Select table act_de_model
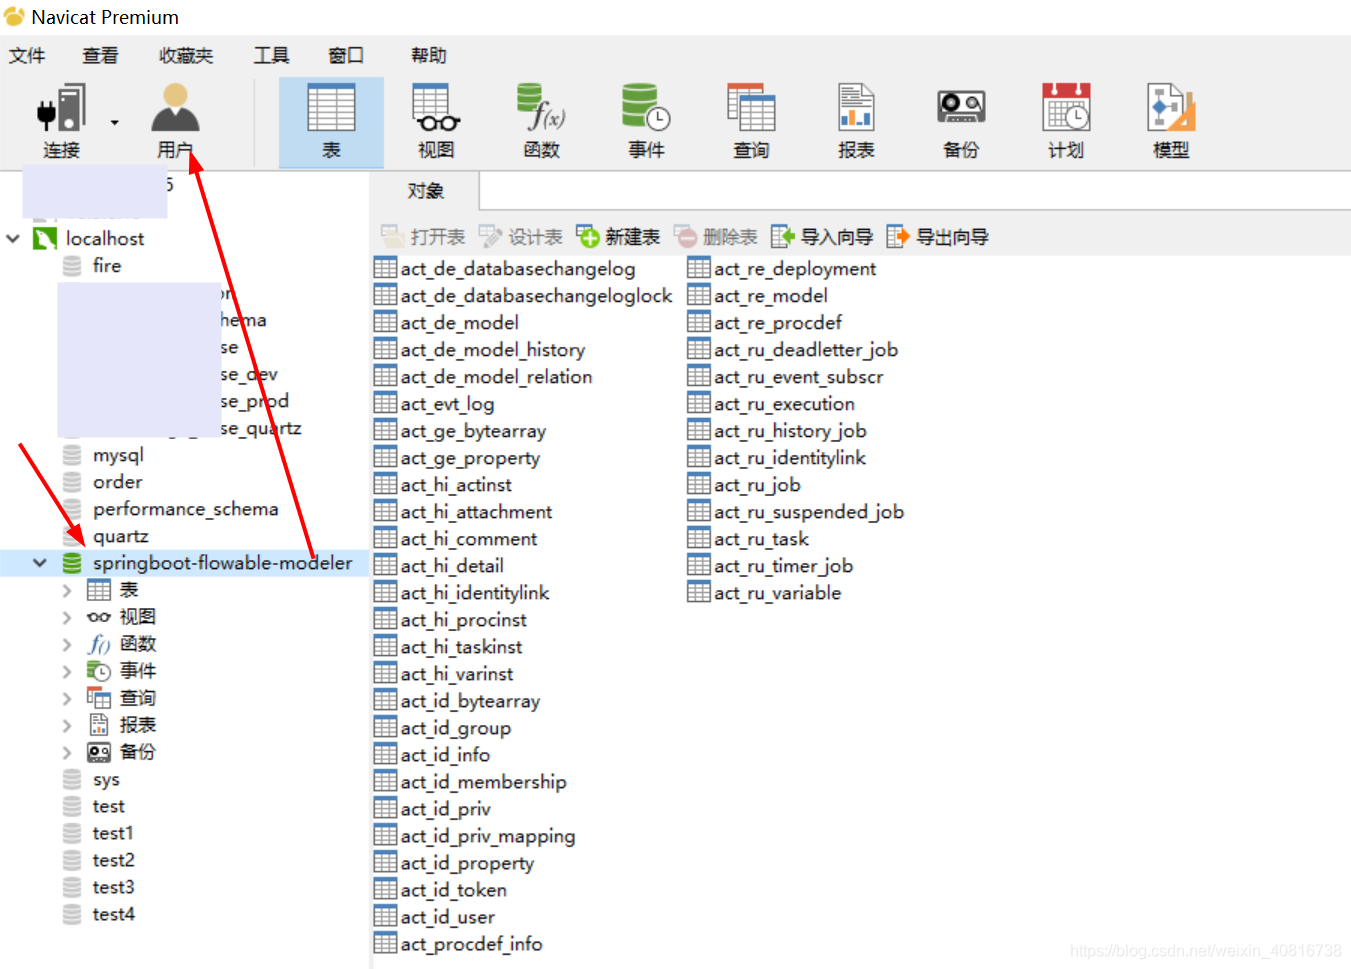 [459, 323]
